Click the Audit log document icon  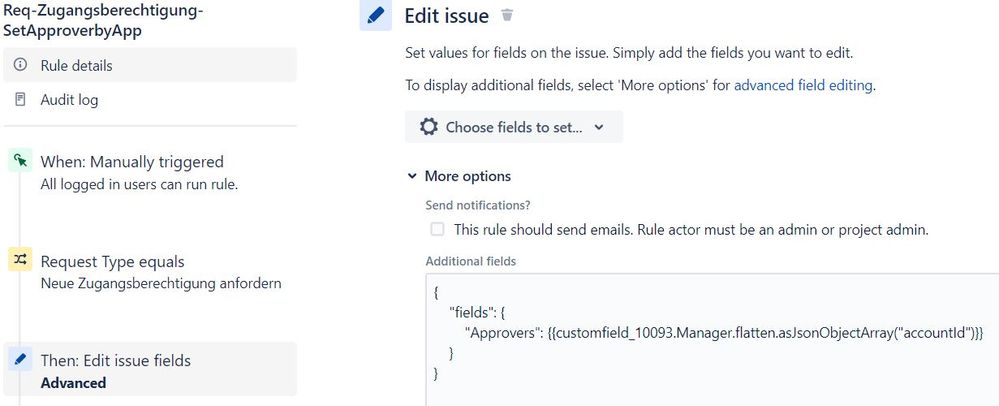pyautogui.click(x=20, y=99)
